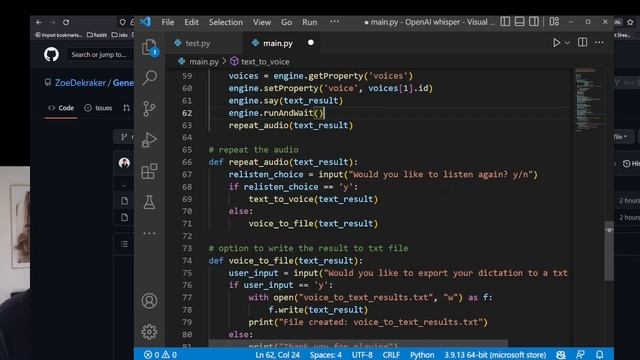Viewport: 640px width, 360px height.
Task: Click the VS Code logo icon
Action: (x=145, y=22)
